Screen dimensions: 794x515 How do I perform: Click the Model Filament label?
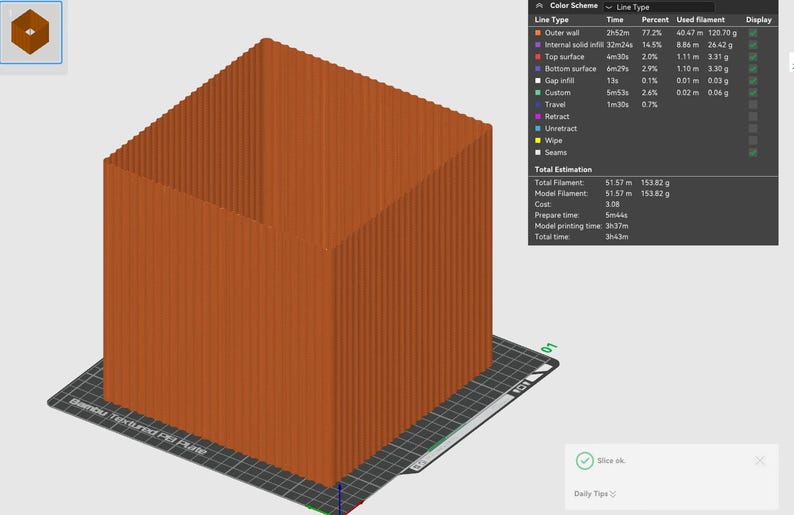(x=561, y=193)
